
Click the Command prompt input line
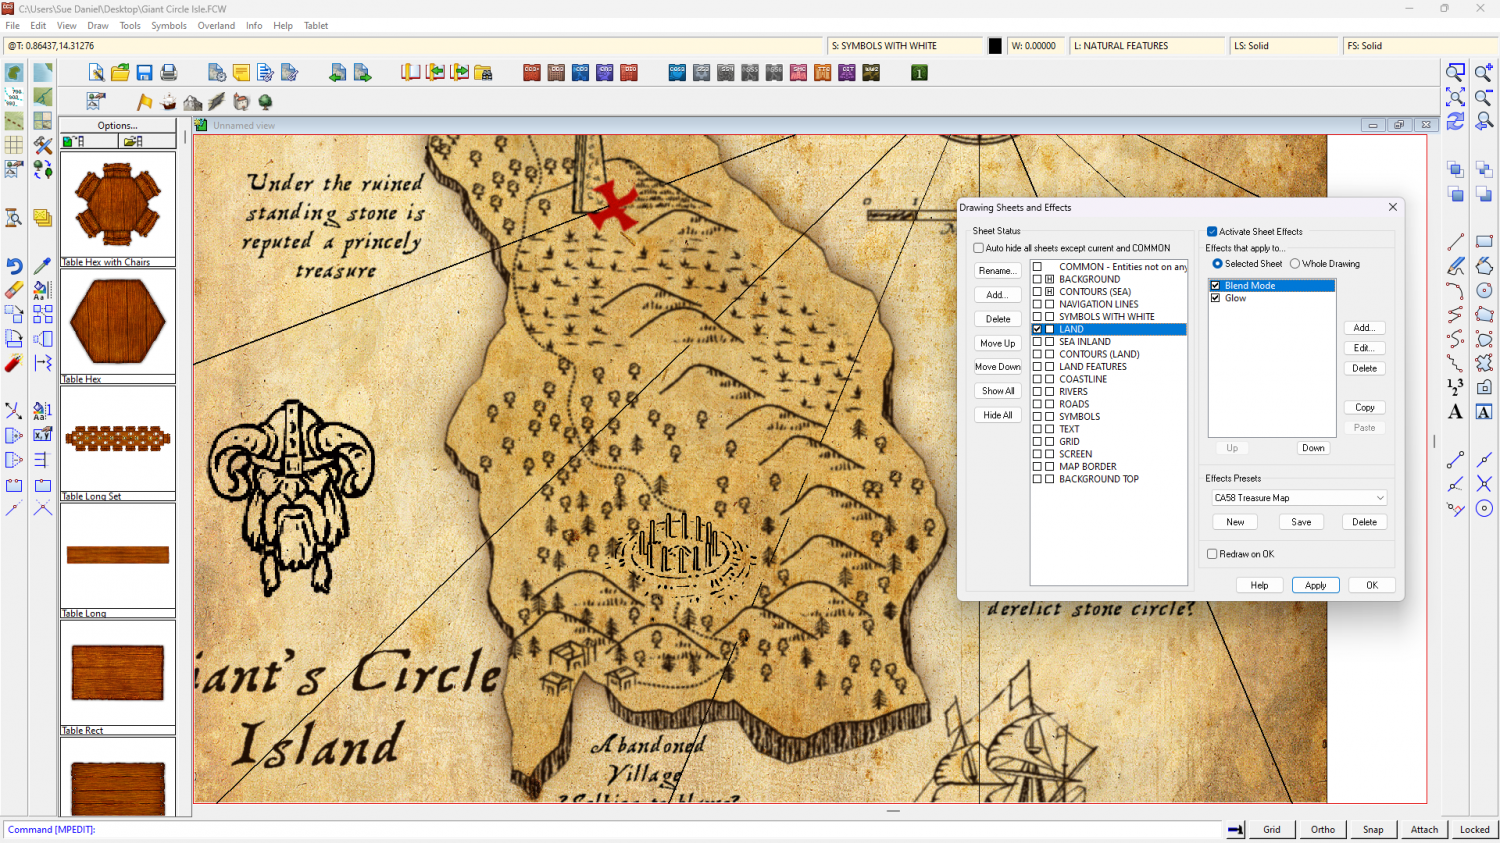[612, 829]
